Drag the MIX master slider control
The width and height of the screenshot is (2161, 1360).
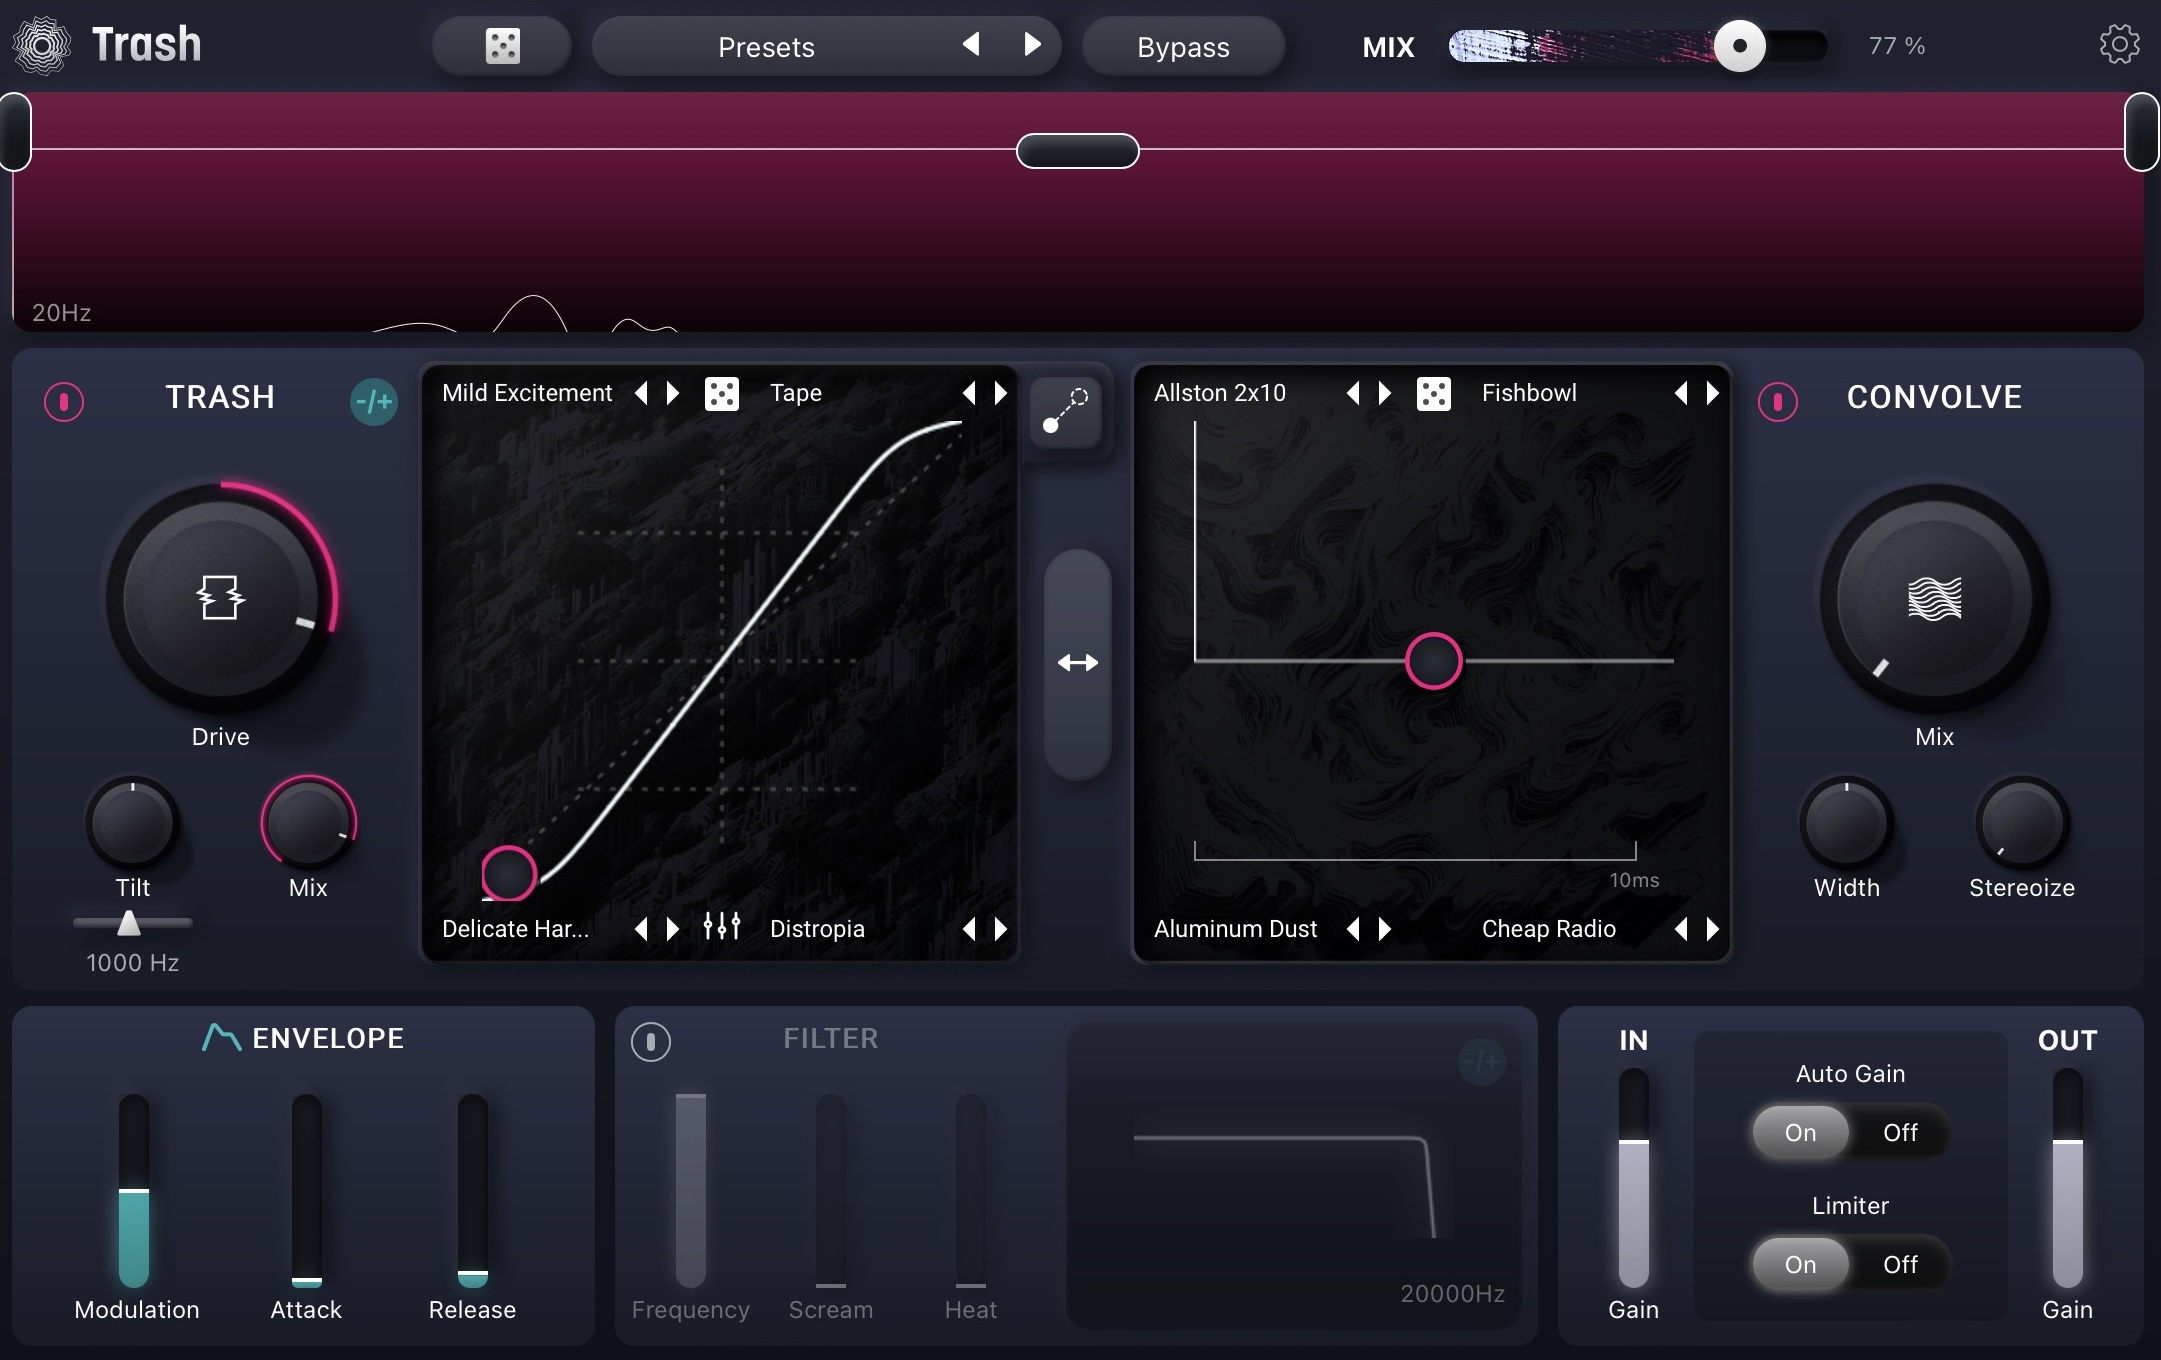(1737, 47)
